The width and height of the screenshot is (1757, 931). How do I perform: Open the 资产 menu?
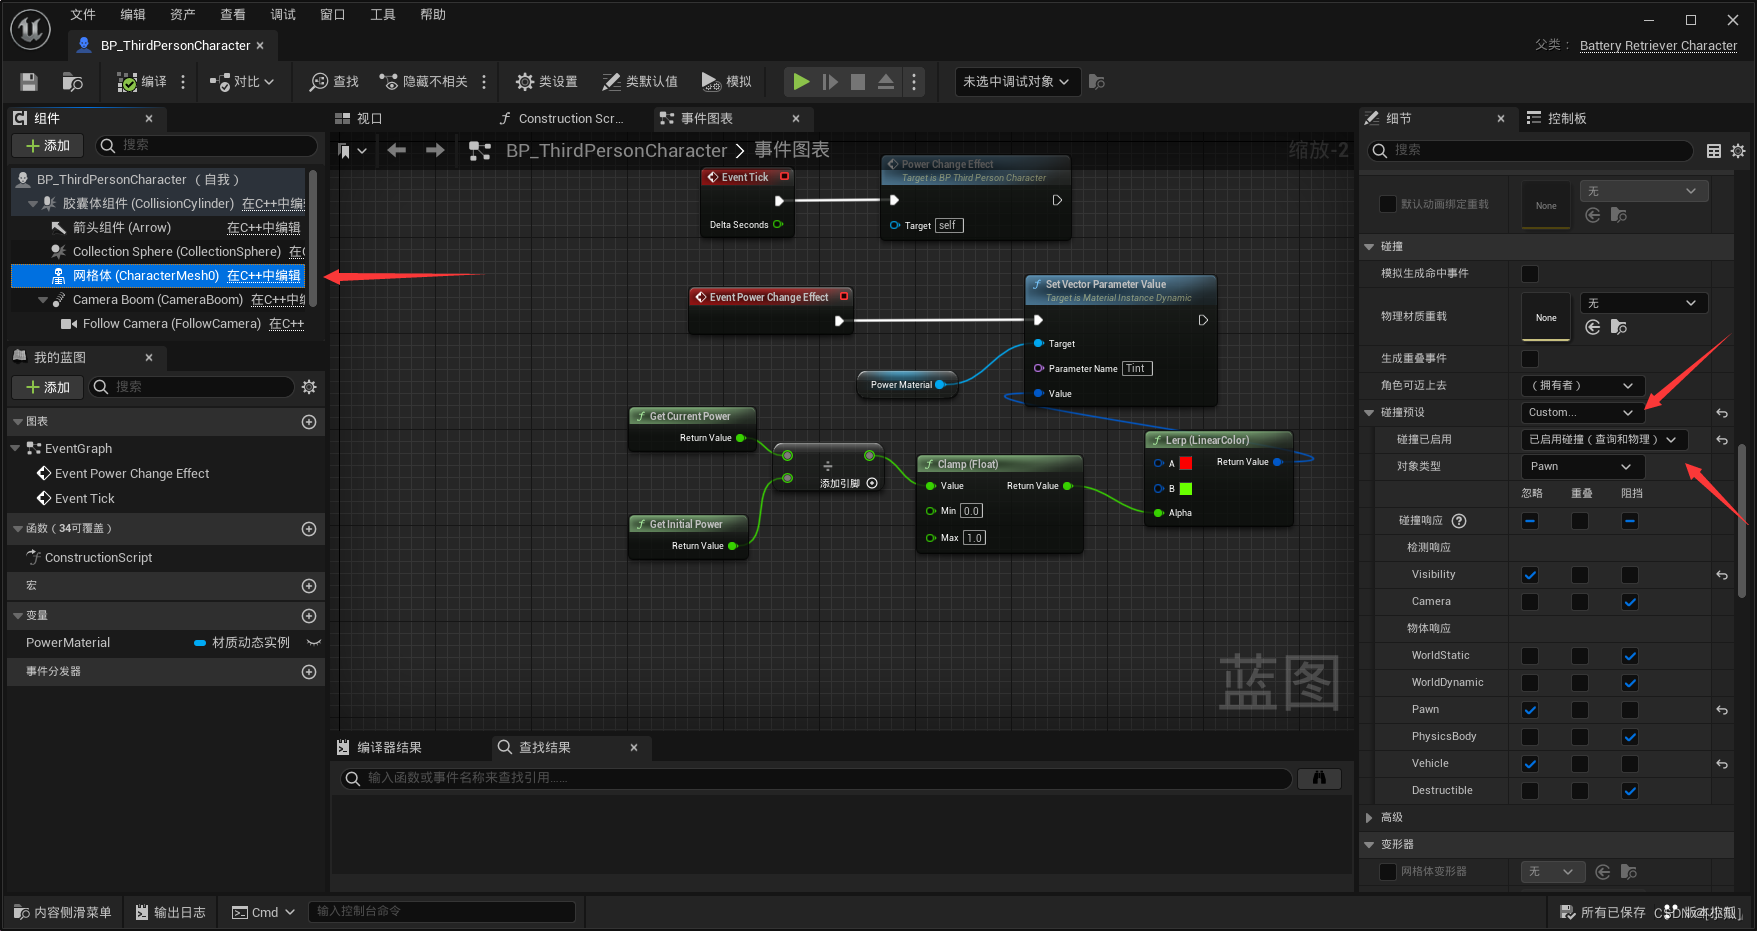(x=183, y=14)
